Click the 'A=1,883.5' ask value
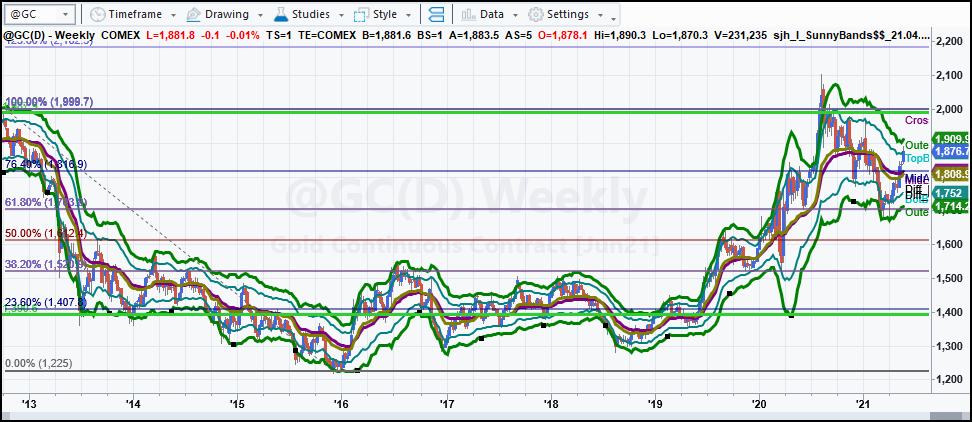The height and width of the screenshot is (422, 972). coord(474,35)
